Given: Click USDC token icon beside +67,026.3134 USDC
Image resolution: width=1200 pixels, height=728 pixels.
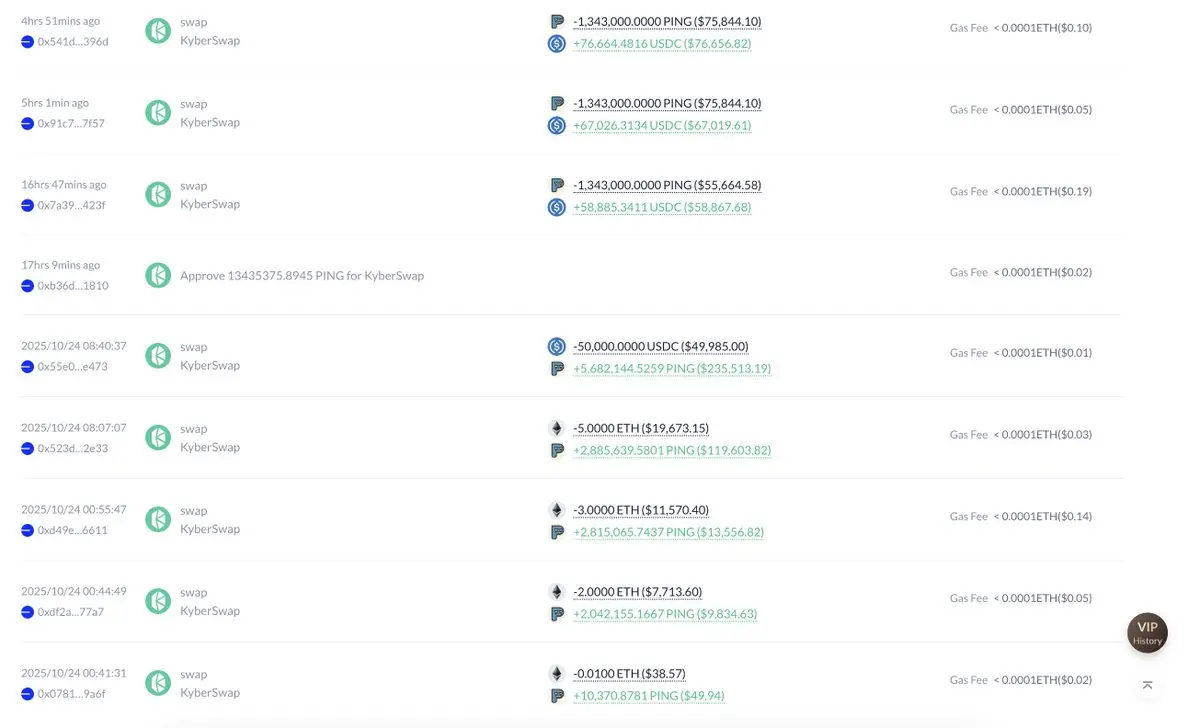Looking at the screenshot, I should click(557, 126).
